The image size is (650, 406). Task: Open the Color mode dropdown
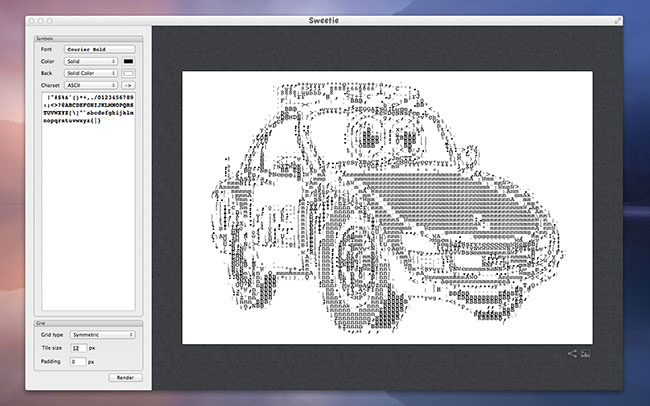pos(91,60)
